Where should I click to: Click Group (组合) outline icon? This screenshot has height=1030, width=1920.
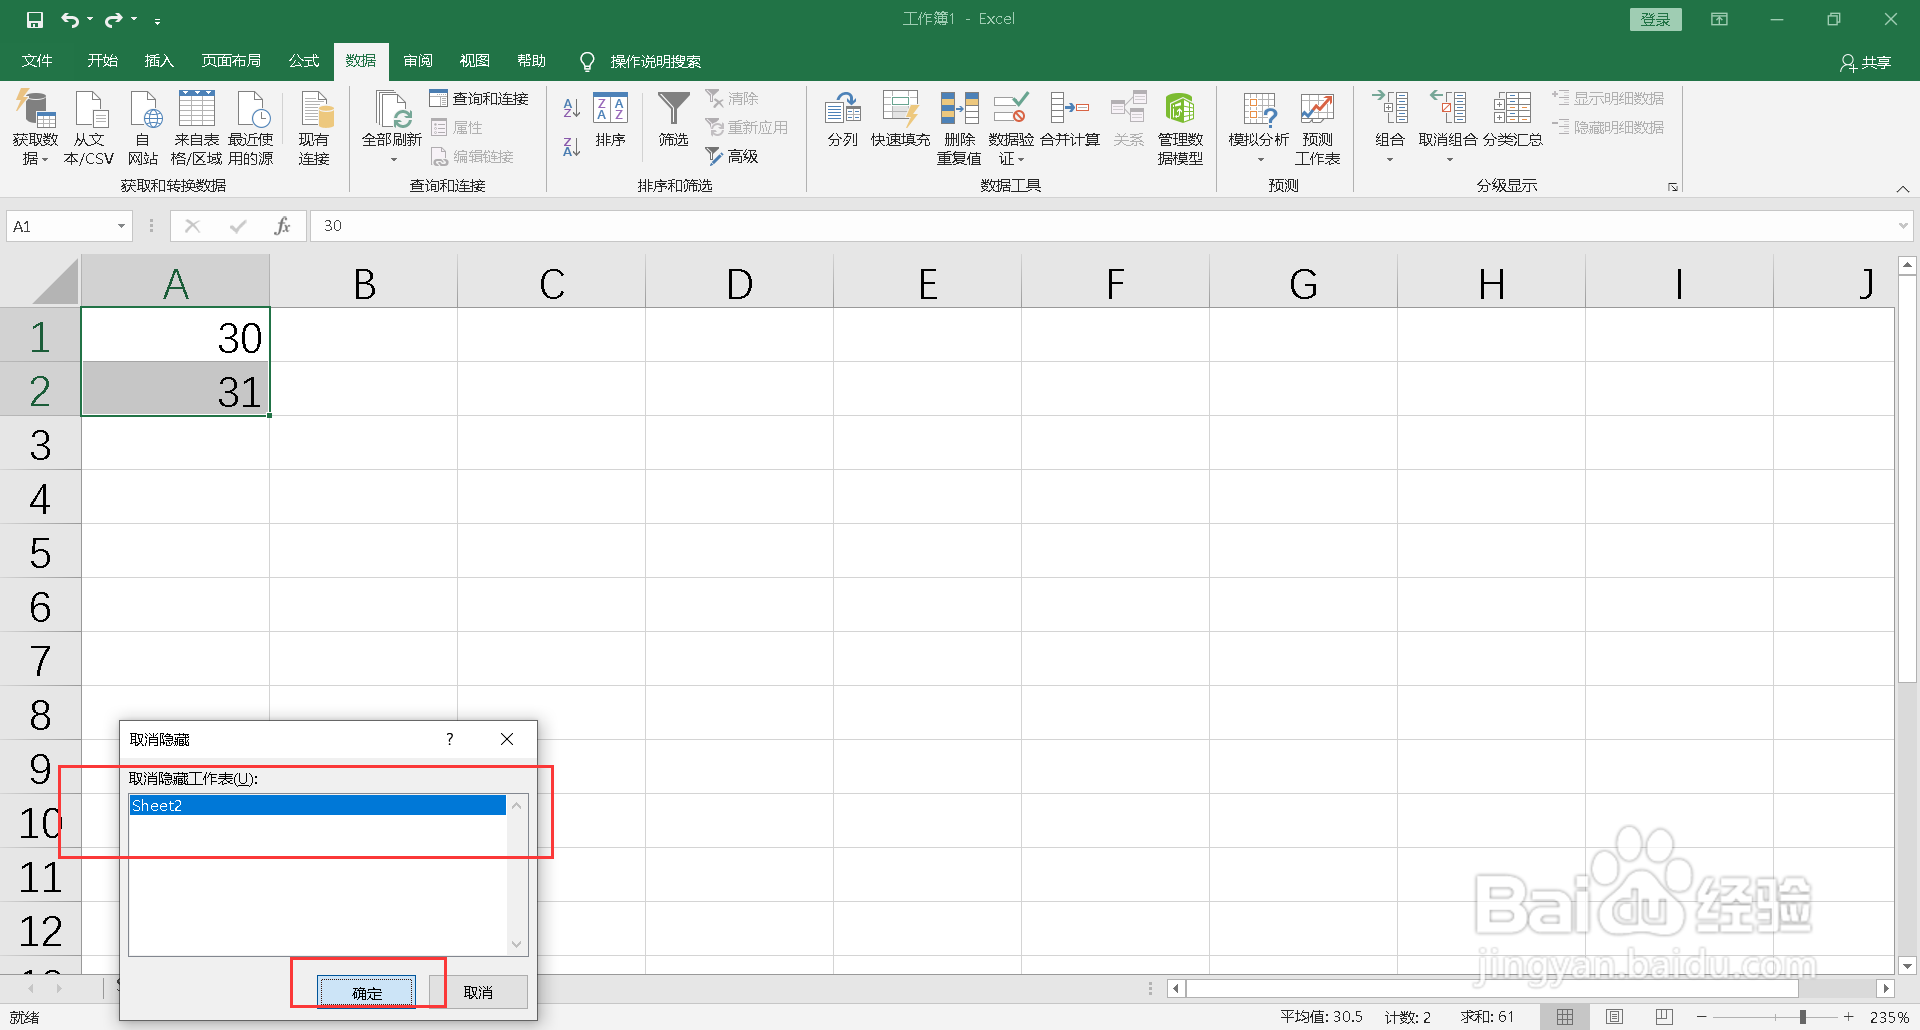click(x=1390, y=108)
